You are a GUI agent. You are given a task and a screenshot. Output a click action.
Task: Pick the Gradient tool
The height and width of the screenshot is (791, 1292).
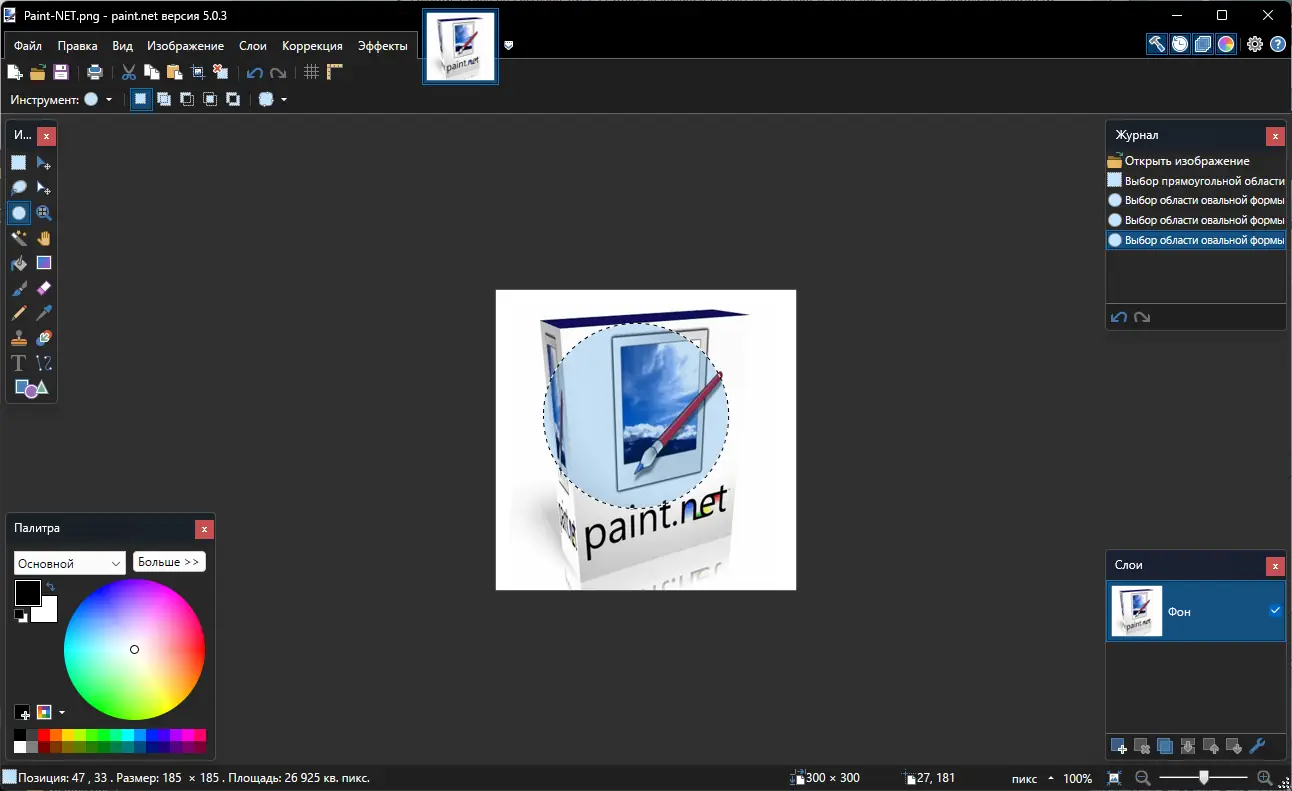pos(44,263)
